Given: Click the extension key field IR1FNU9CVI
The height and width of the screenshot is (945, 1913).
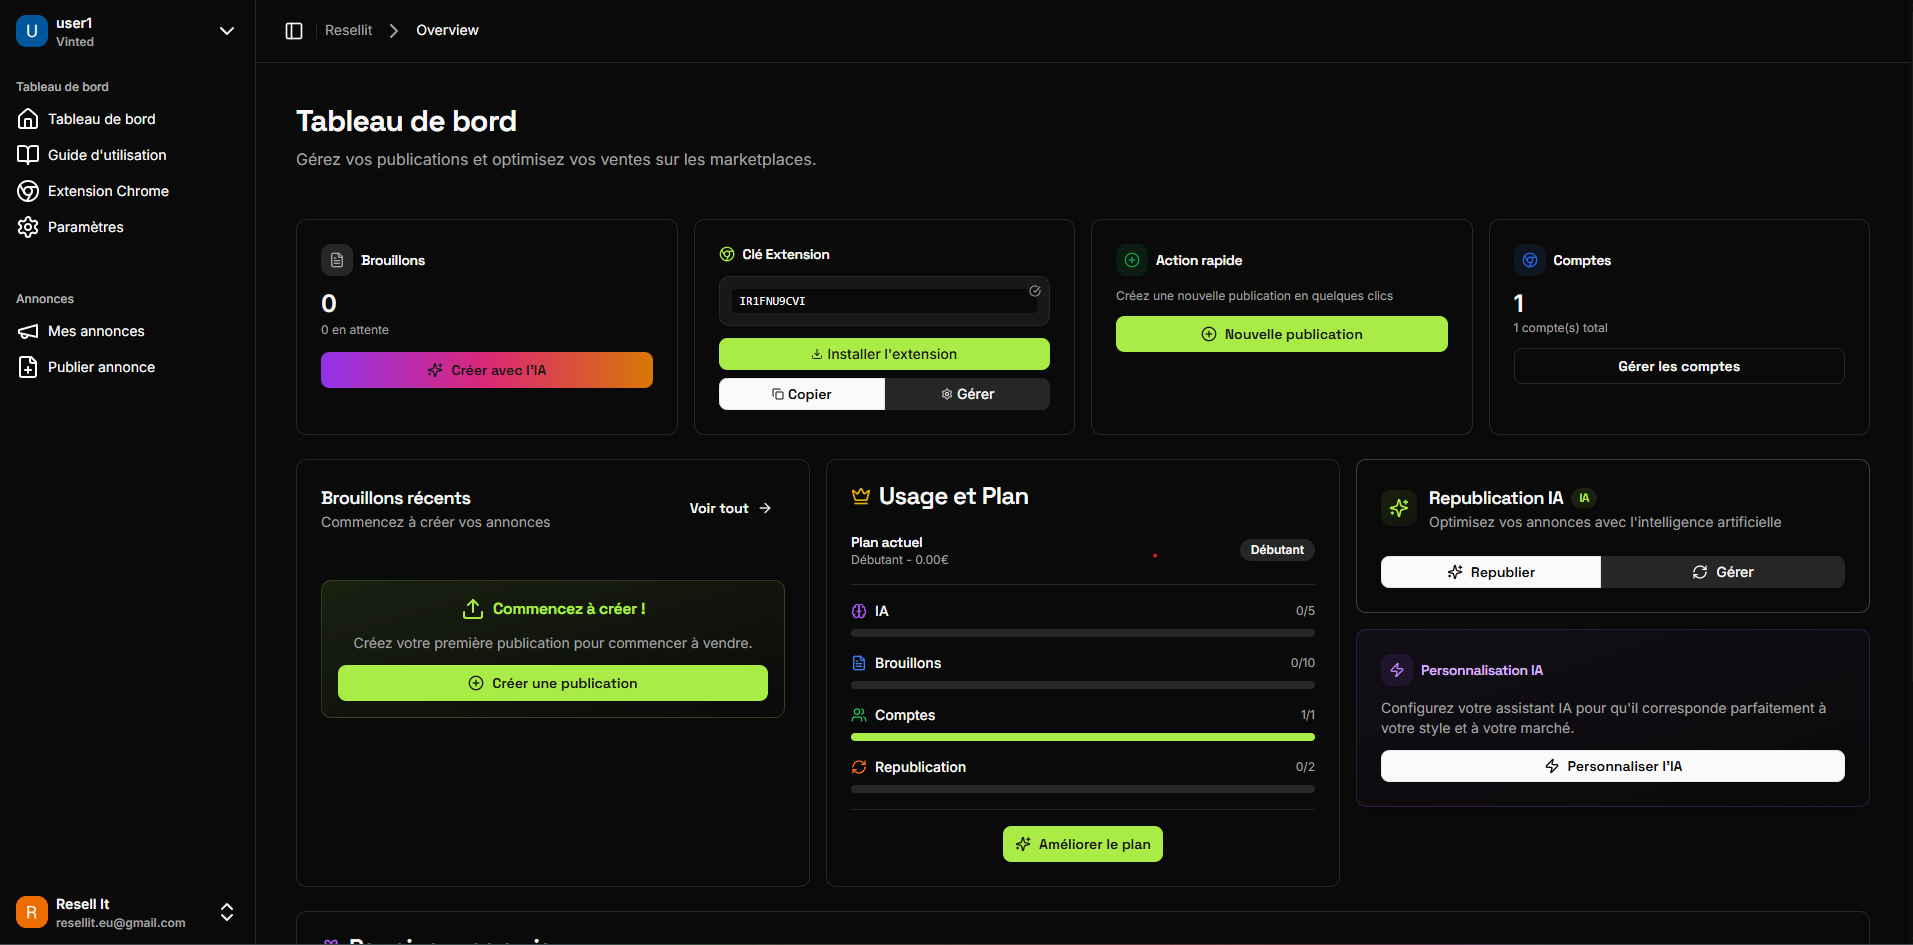Looking at the screenshot, I should 884,301.
